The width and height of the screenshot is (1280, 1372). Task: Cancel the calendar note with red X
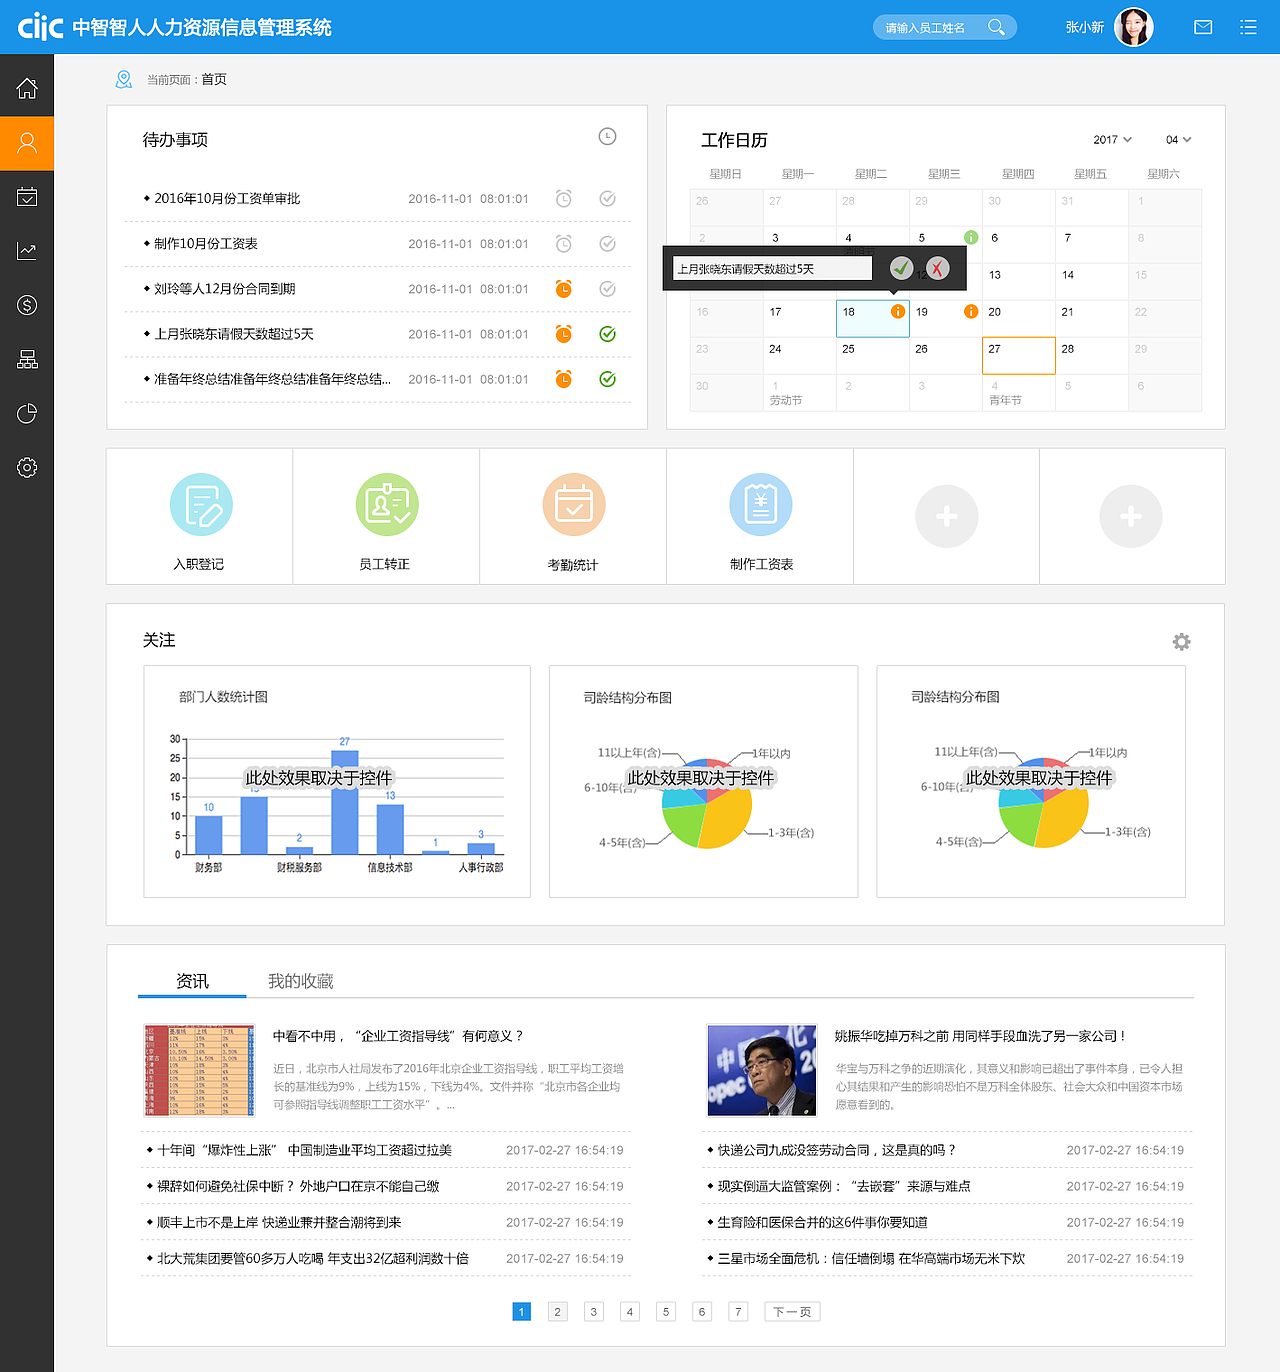coord(937,268)
